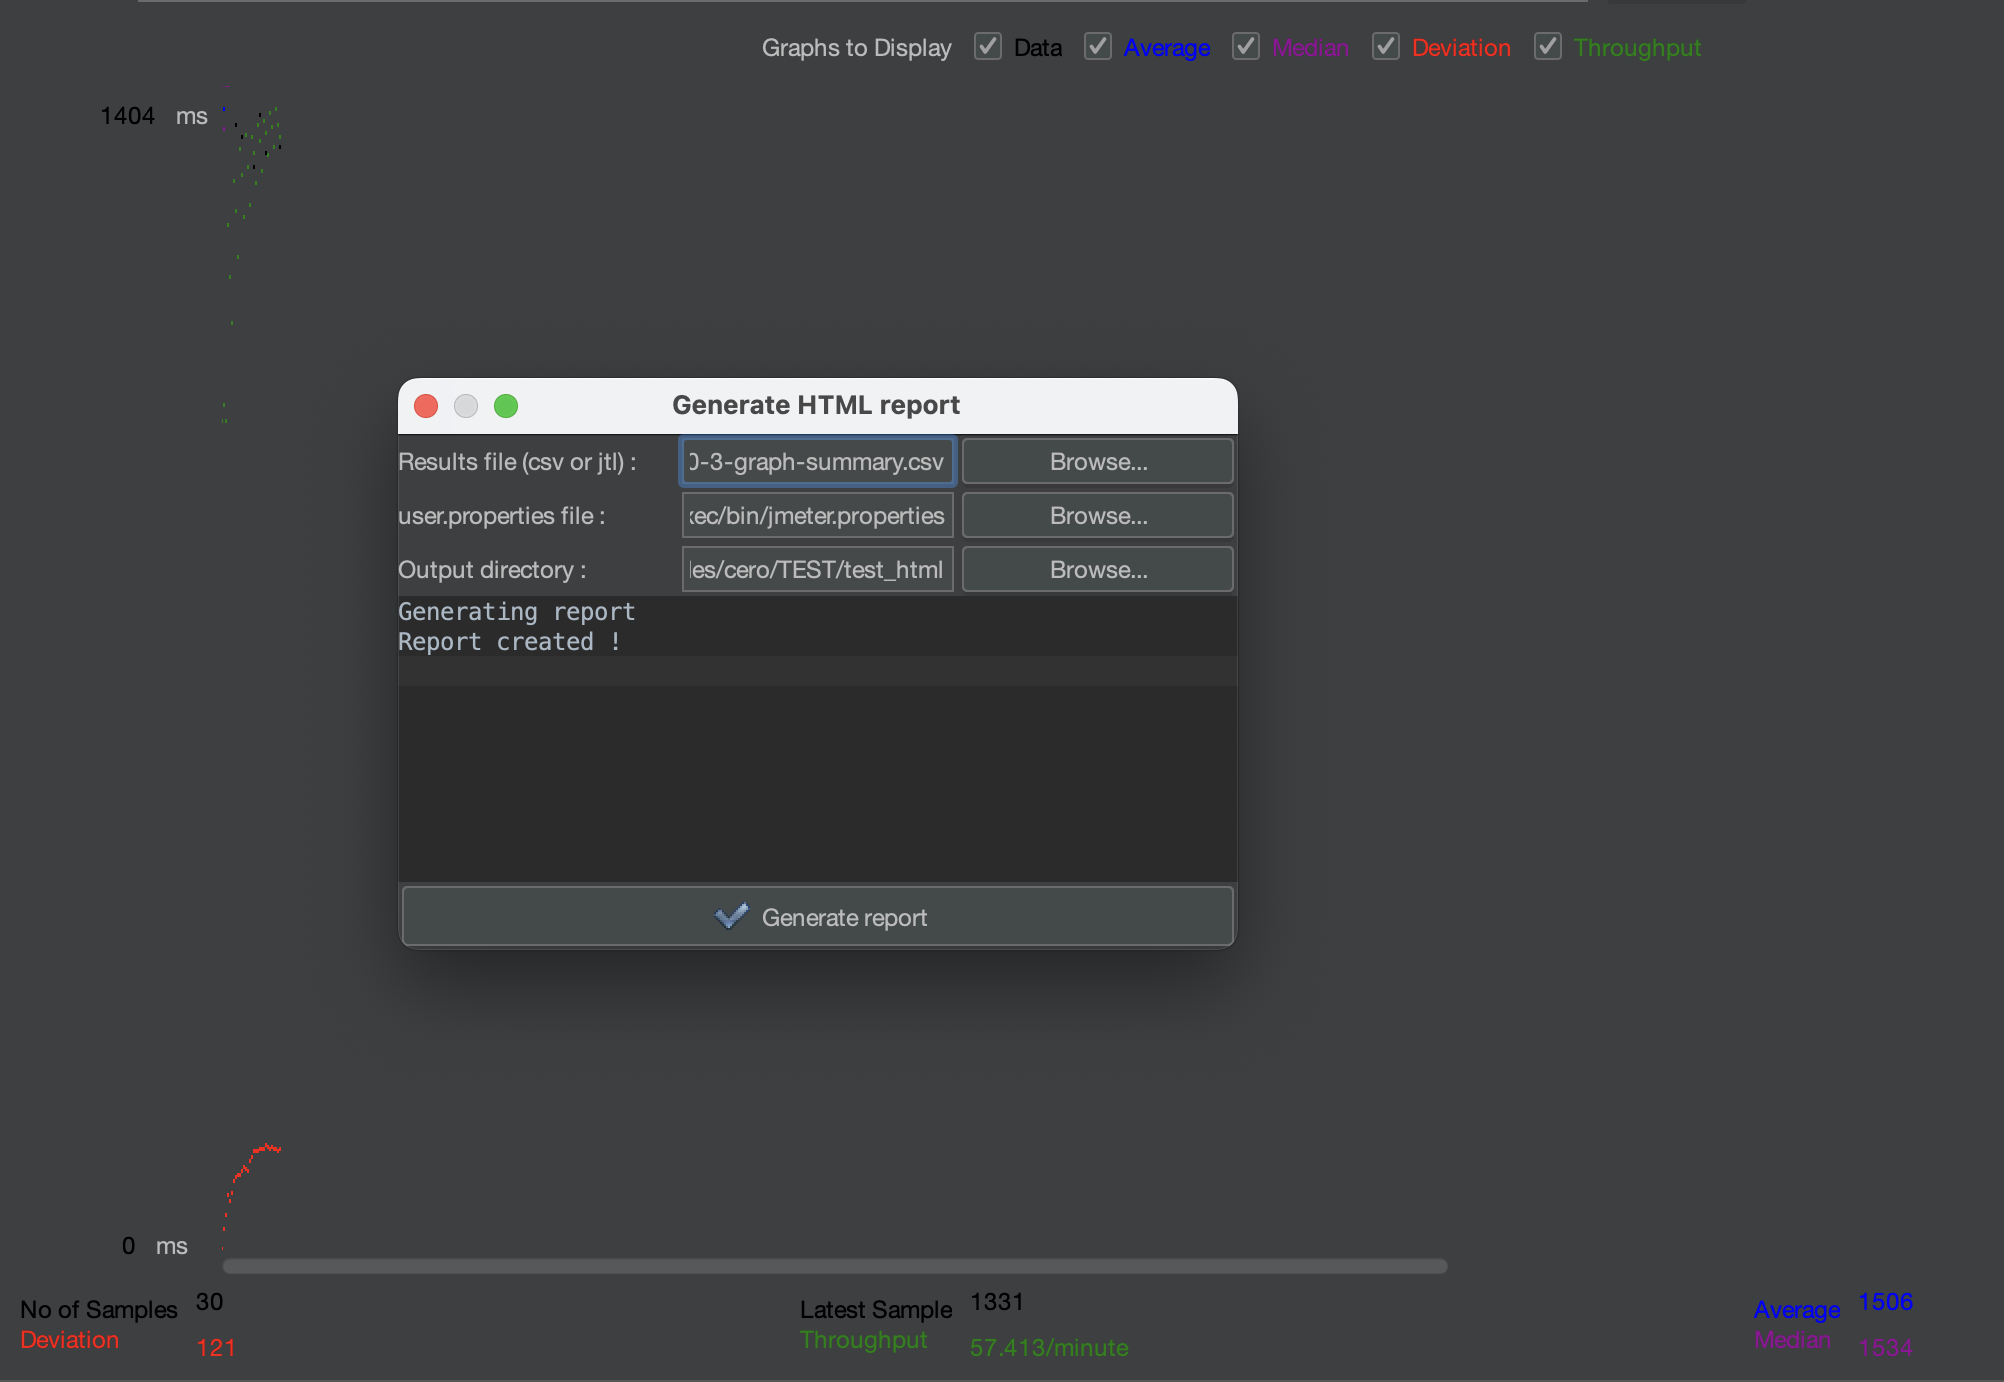Uncheck the Average graph checkbox

(1098, 47)
